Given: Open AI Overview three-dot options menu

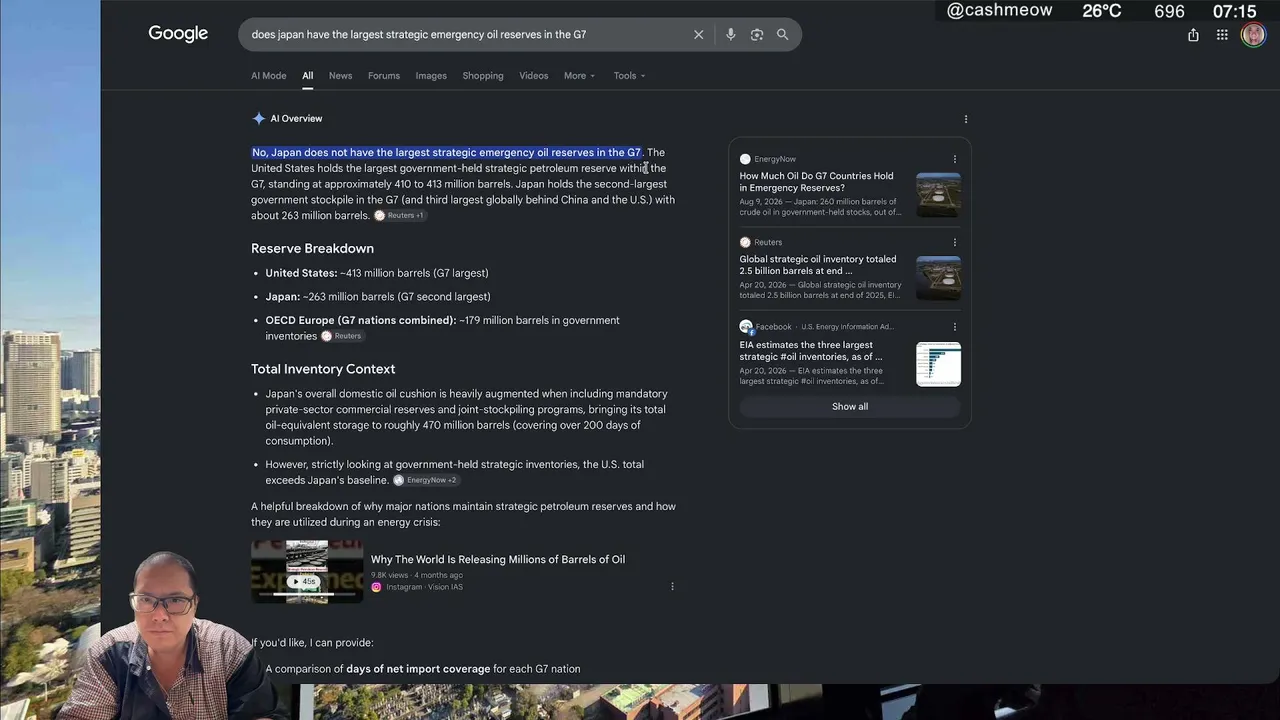Looking at the screenshot, I should click(965, 119).
